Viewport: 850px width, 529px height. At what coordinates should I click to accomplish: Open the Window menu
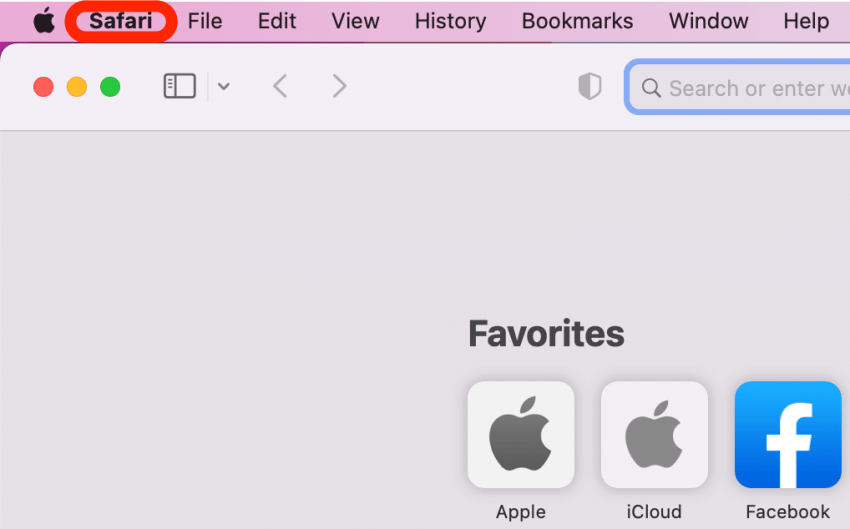709,21
